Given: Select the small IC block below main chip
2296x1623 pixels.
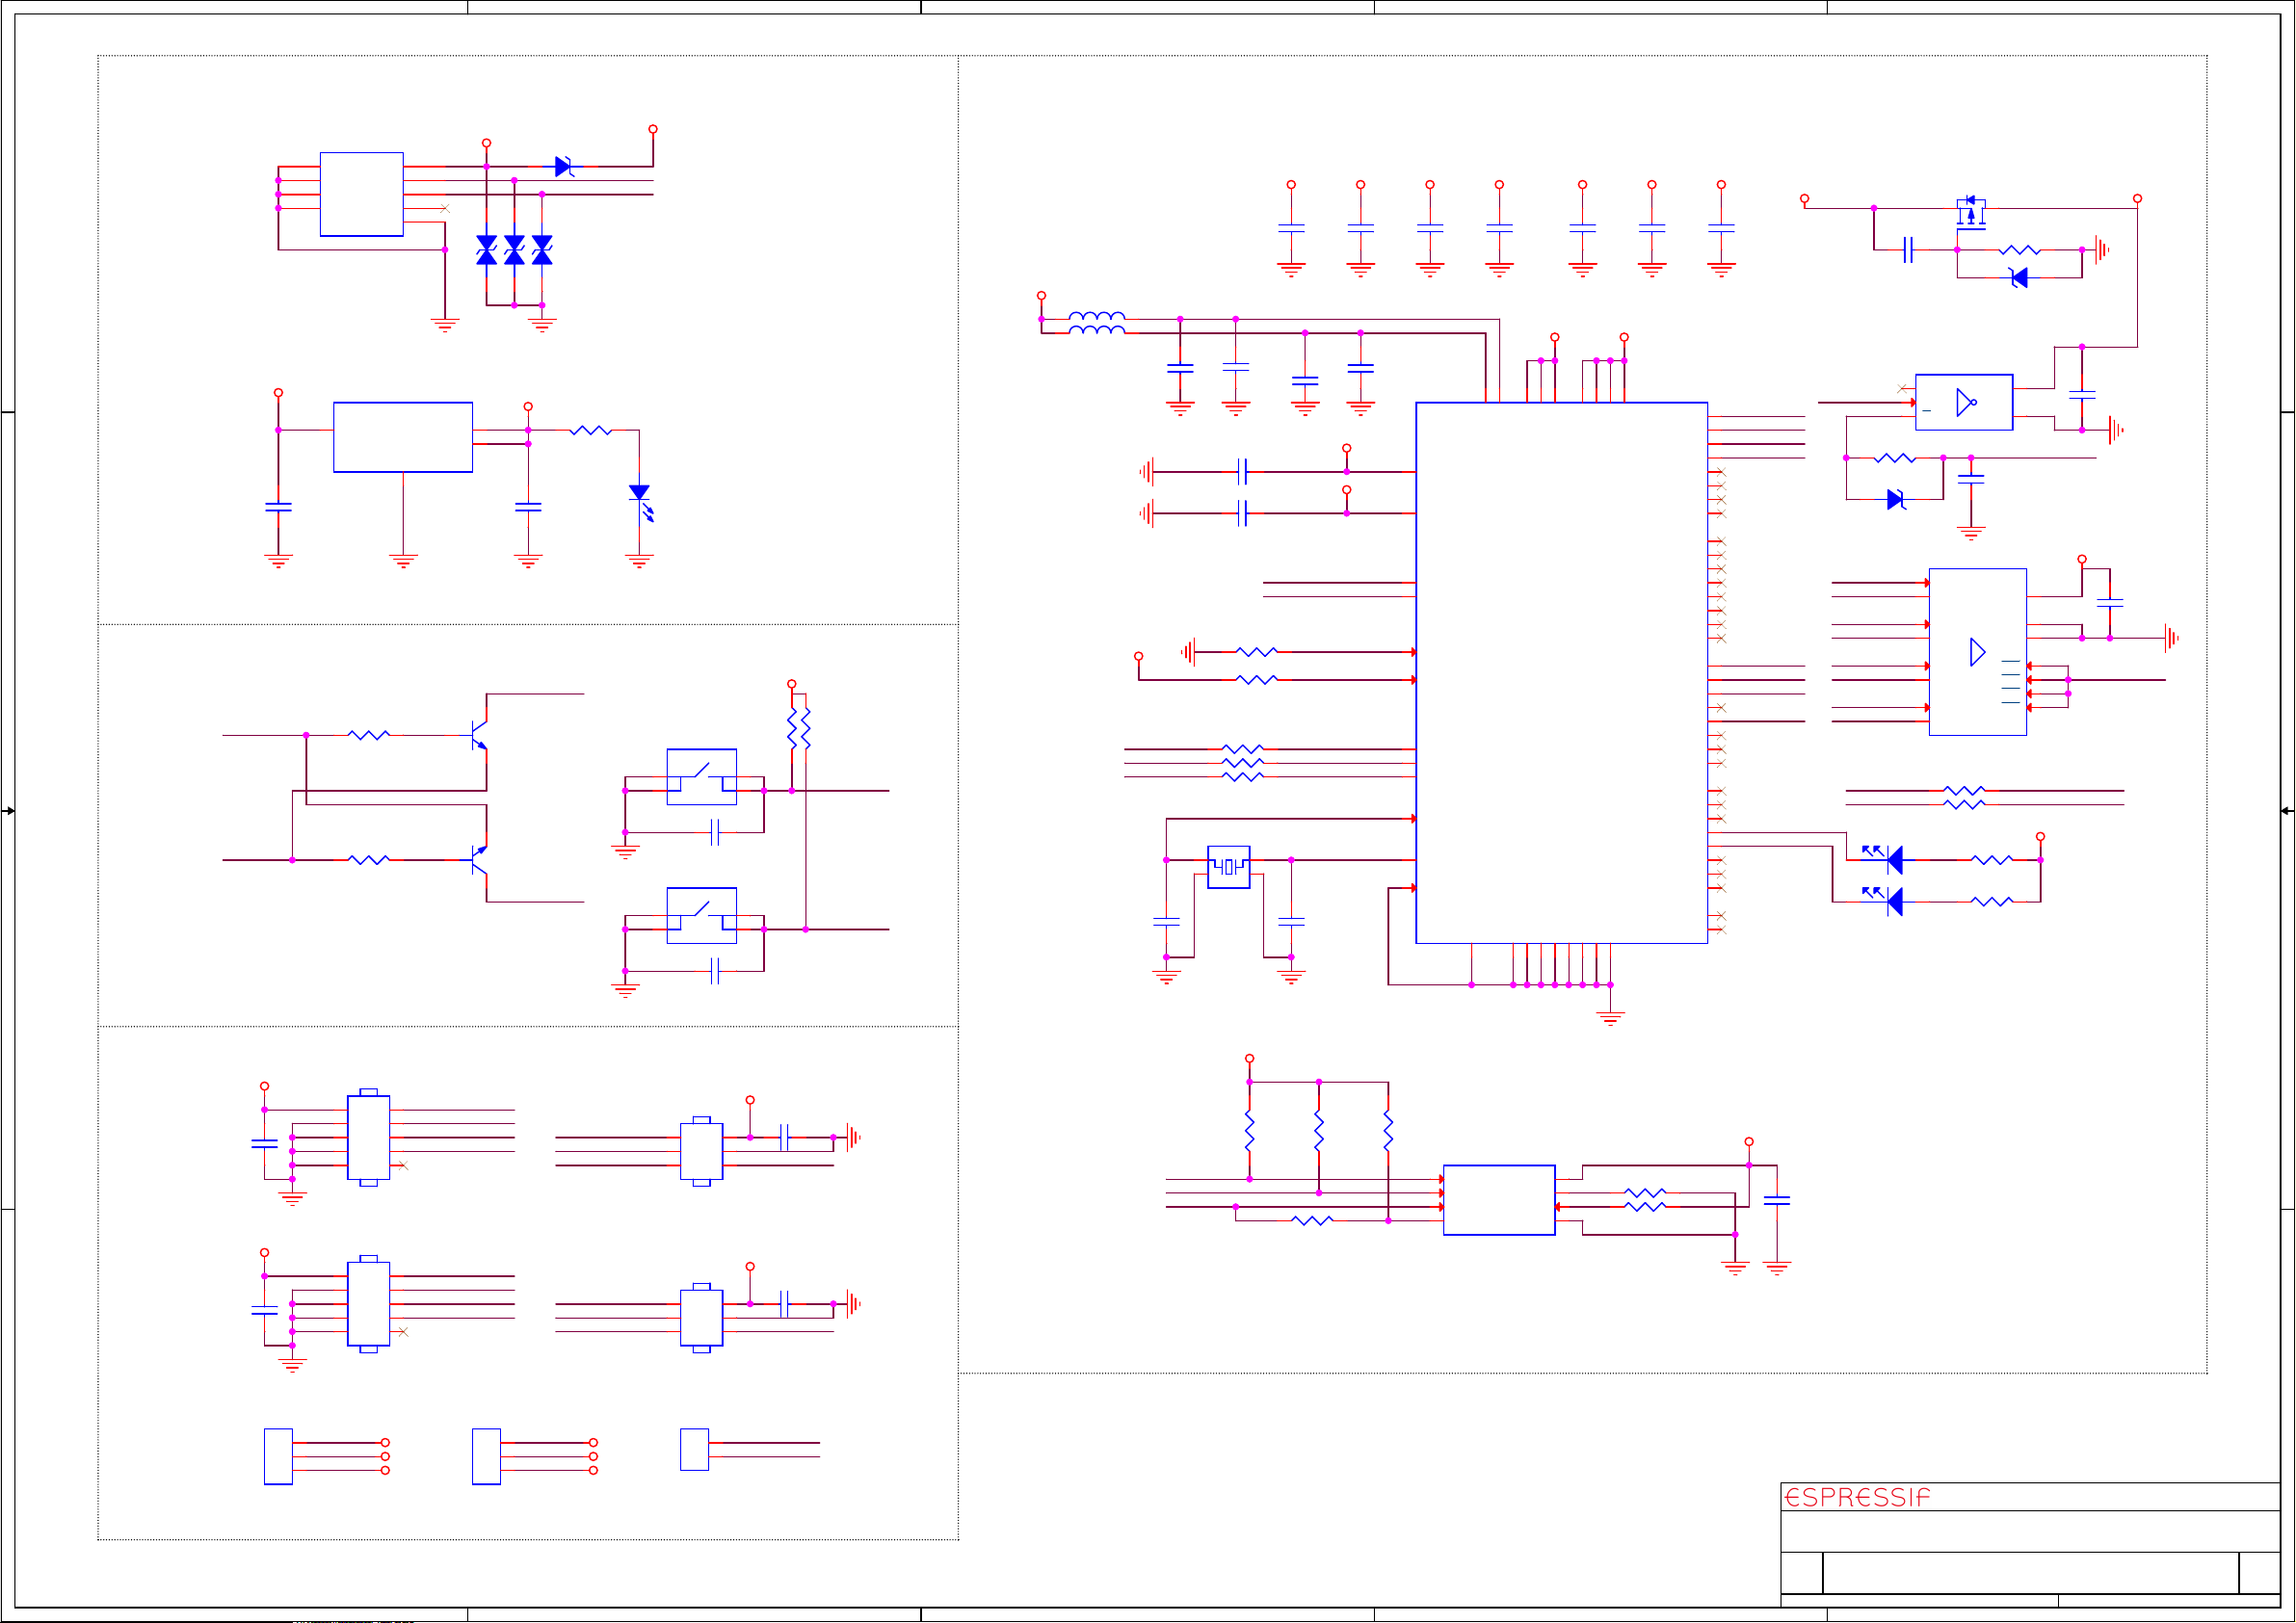Looking at the screenshot, I should (1499, 1200).
